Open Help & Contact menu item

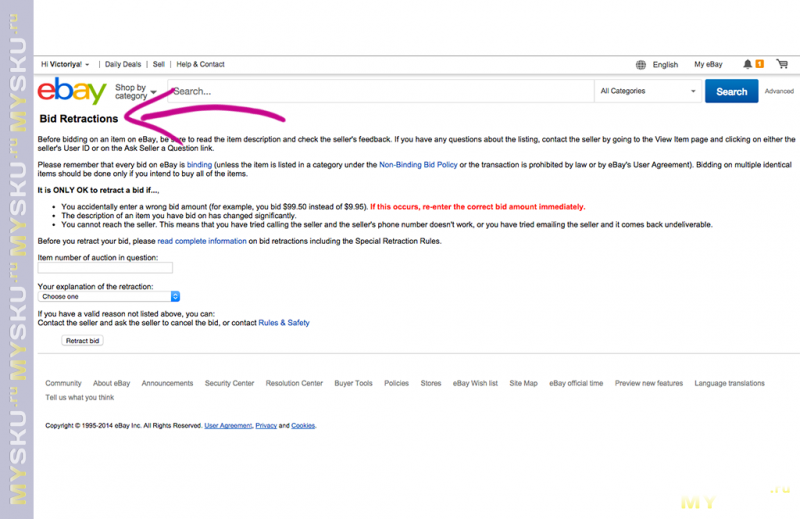[200, 64]
